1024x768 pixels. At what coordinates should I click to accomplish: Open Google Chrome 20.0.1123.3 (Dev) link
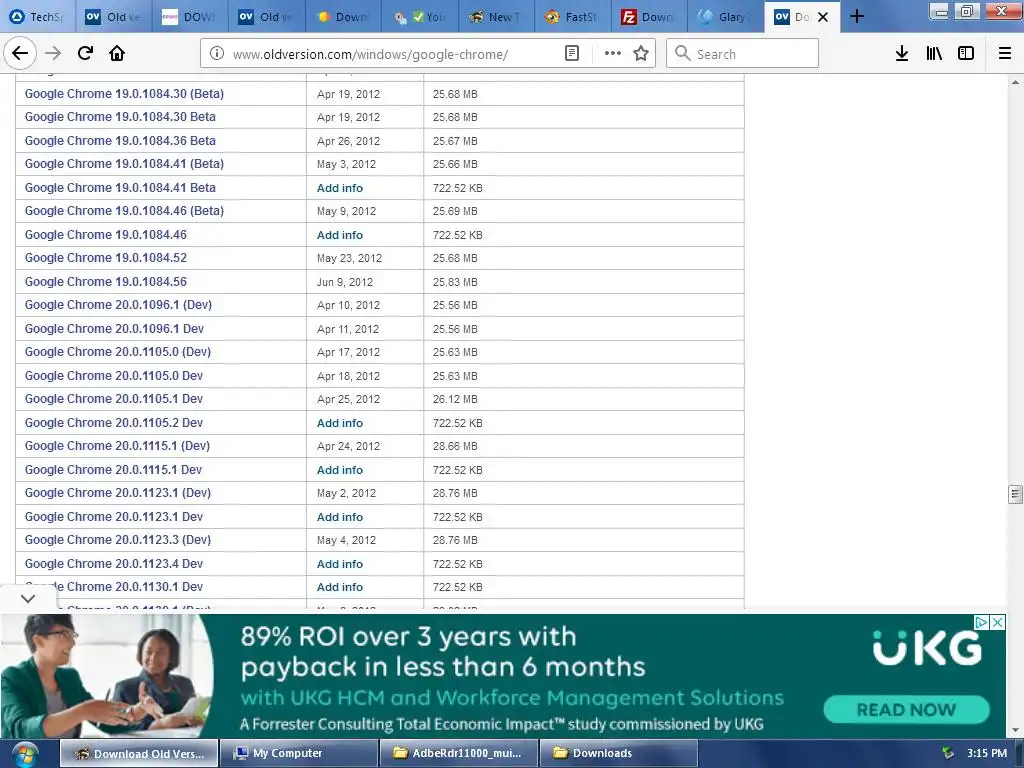click(118, 540)
